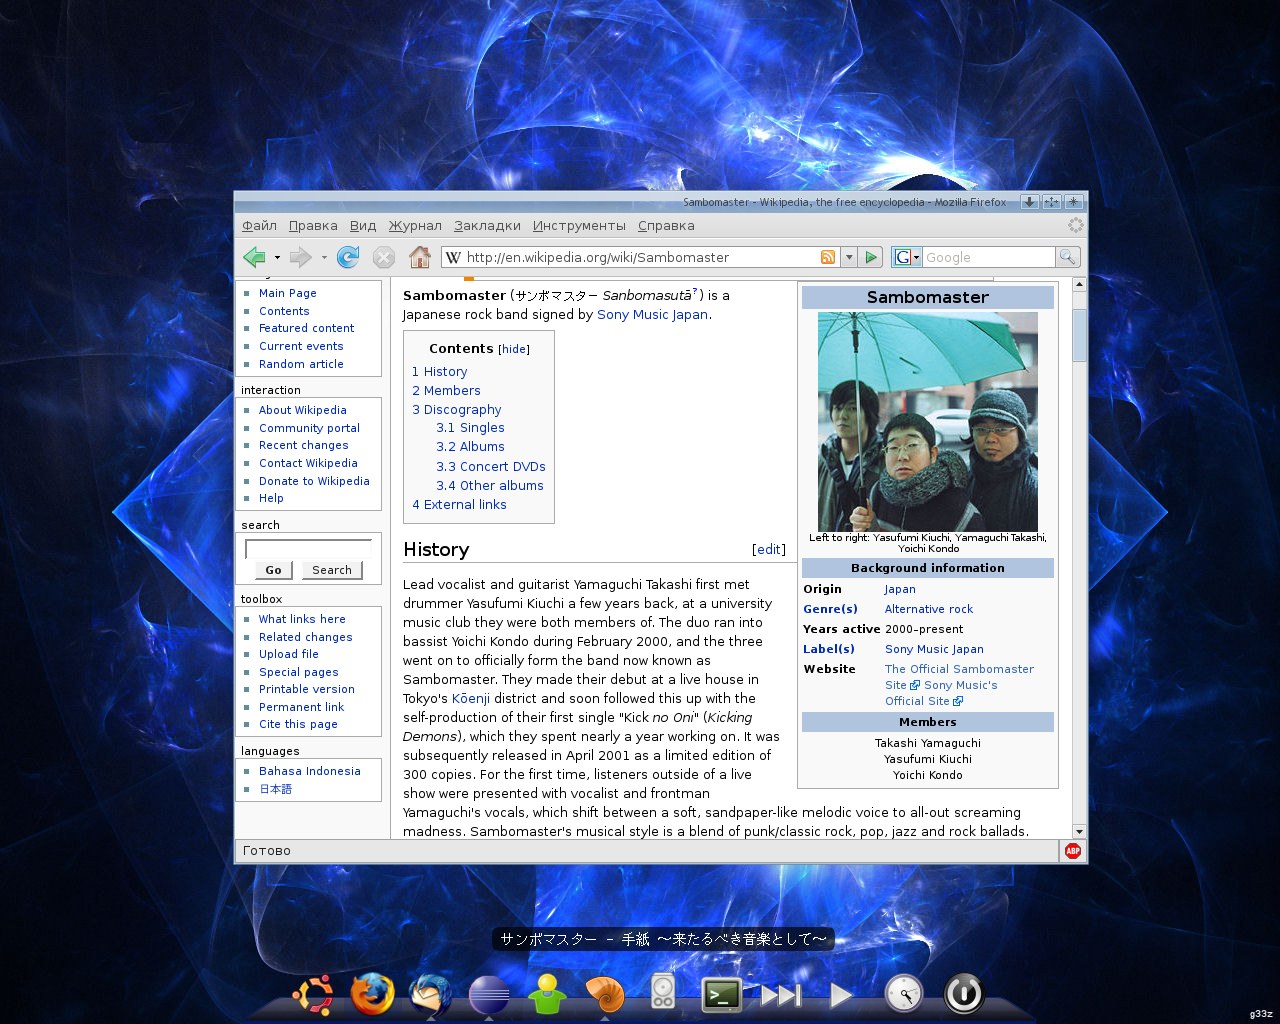The height and width of the screenshot is (1024, 1280).
Task: Open the Forward history dropdown arrow
Action: click(x=324, y=257)
